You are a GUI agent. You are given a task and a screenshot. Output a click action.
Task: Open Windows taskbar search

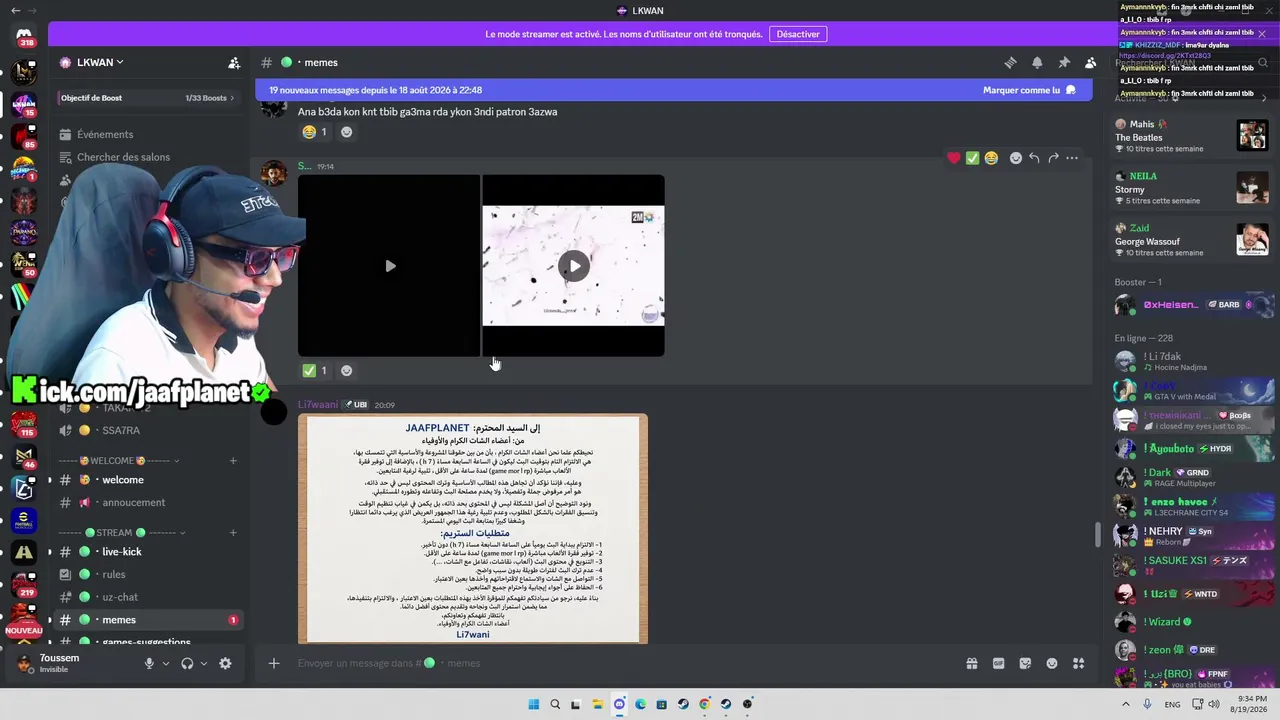pos(554,704)
